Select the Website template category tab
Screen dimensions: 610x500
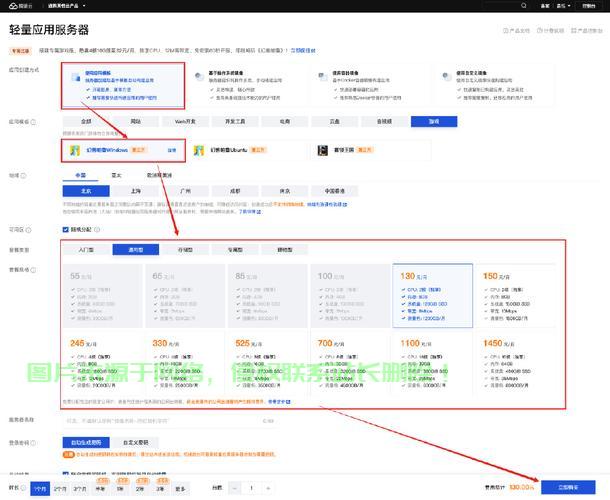point(135,121)
